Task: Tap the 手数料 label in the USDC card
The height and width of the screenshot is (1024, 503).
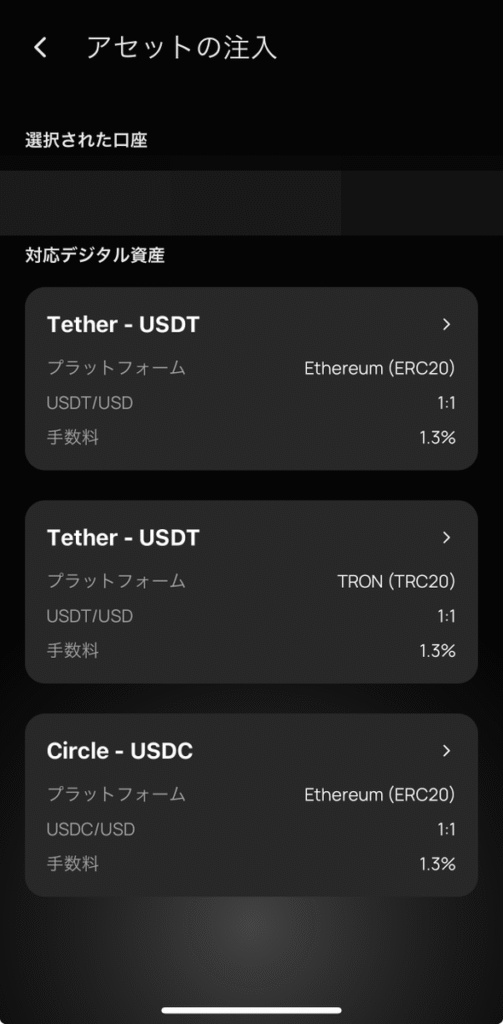Action: click(73, 864)
